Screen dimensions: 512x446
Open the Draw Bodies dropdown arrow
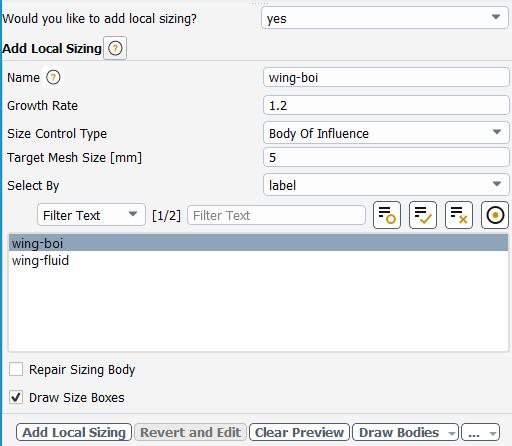(x=452, y=433)
